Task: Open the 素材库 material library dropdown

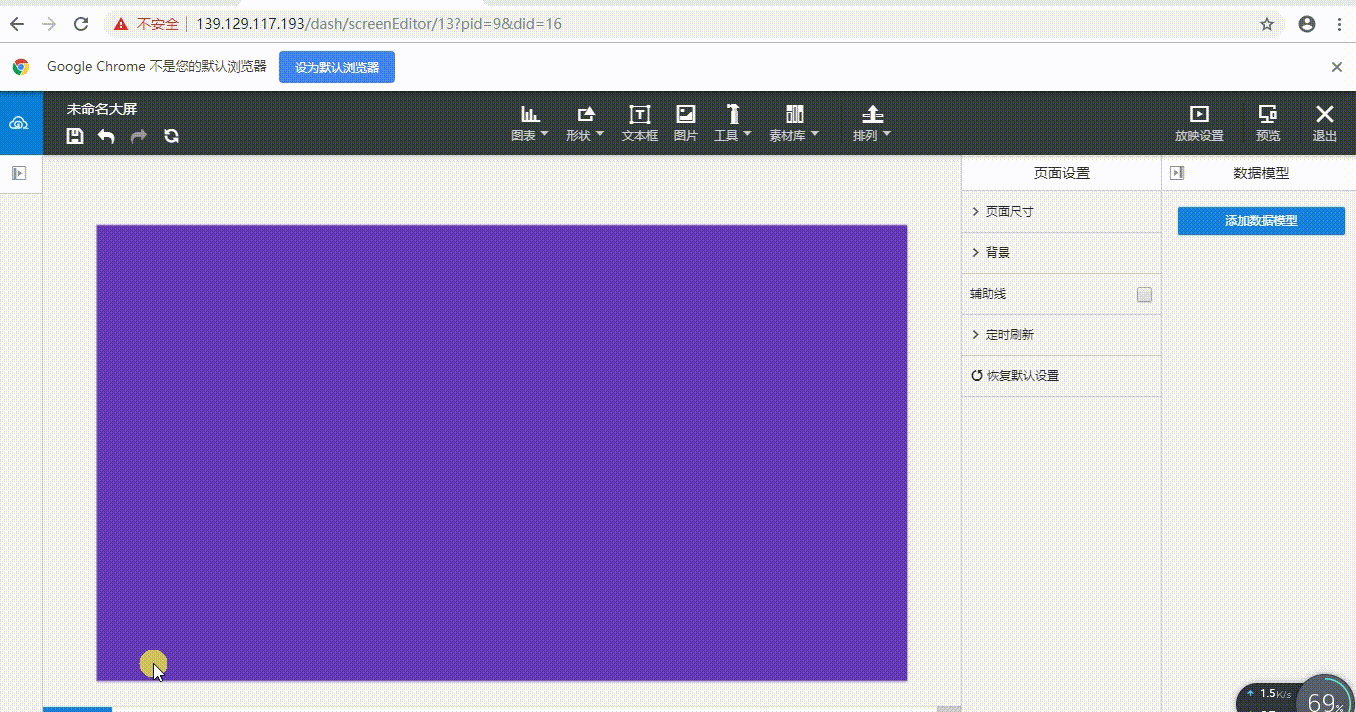Action: pos(794,124)
